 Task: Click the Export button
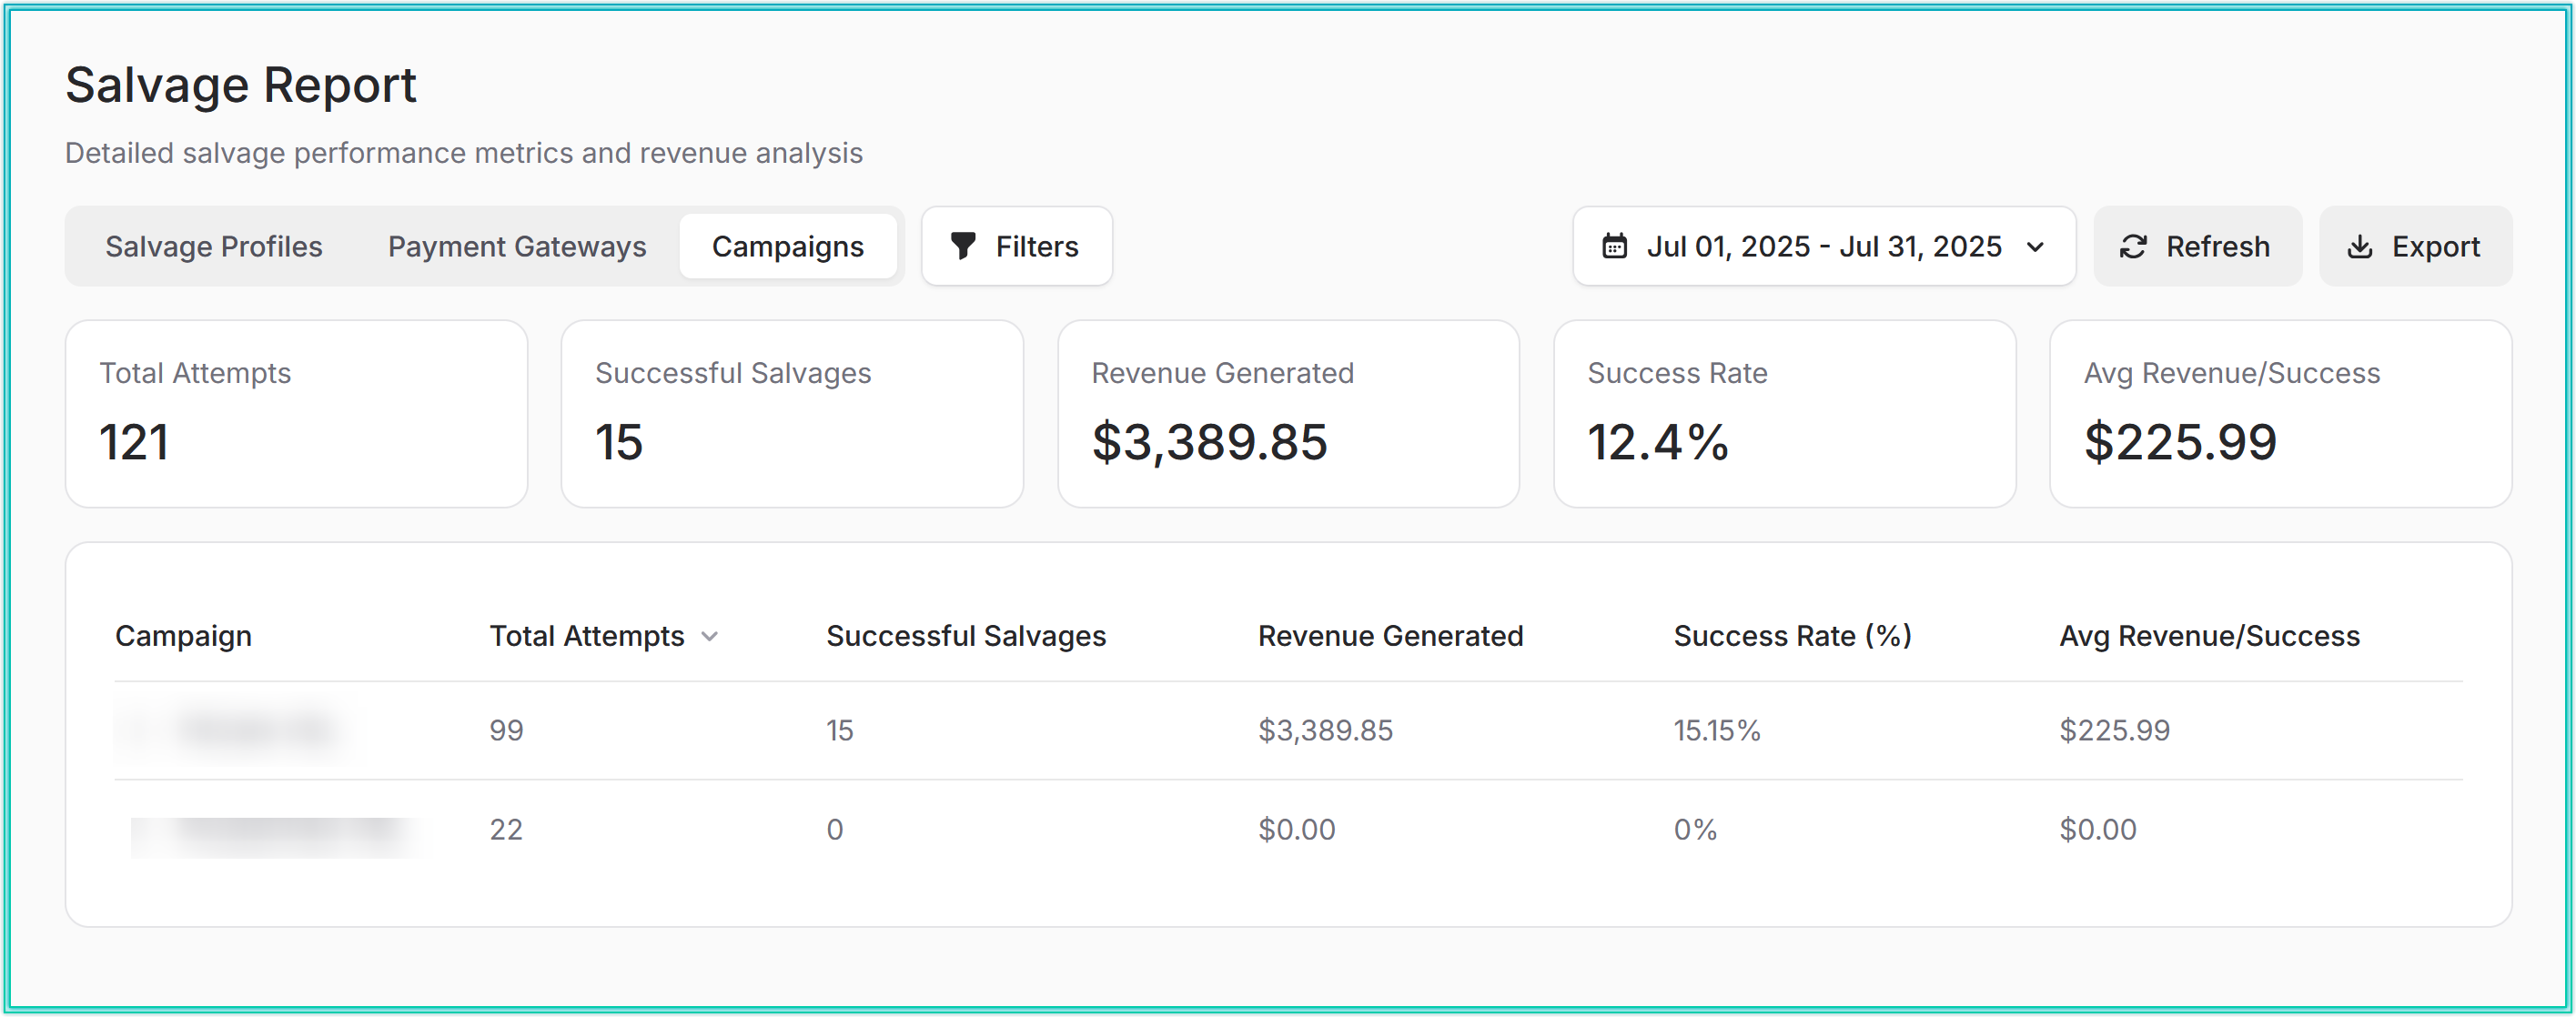coord(2414,246)
